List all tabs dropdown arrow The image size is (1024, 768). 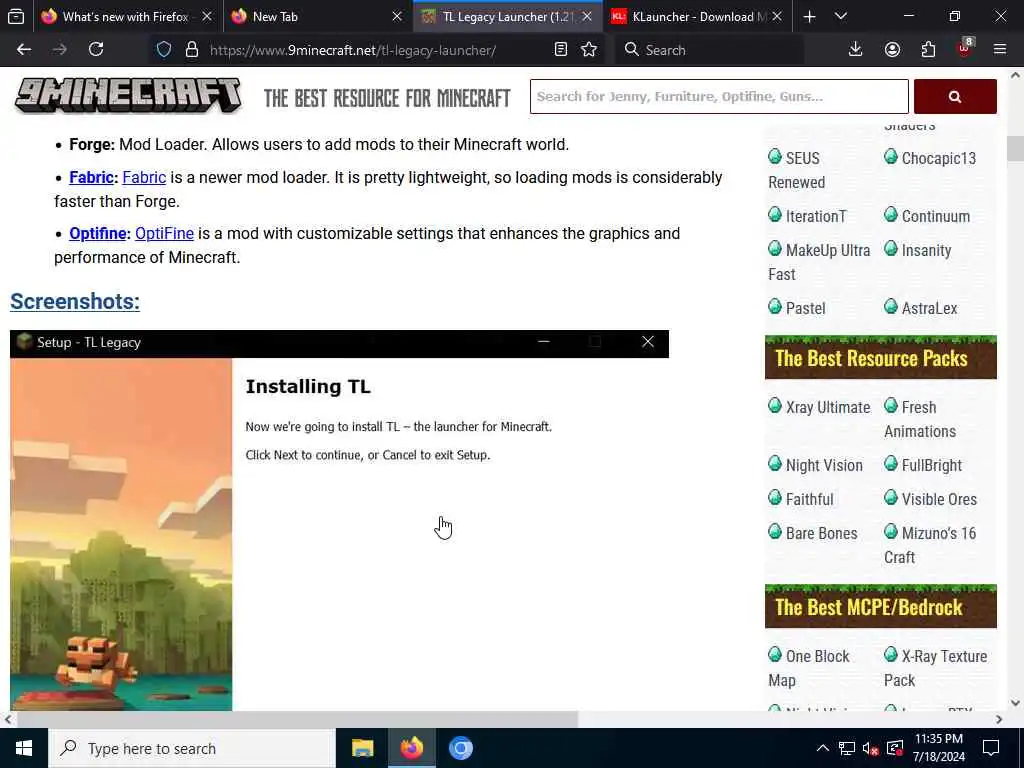pos(841,17)
